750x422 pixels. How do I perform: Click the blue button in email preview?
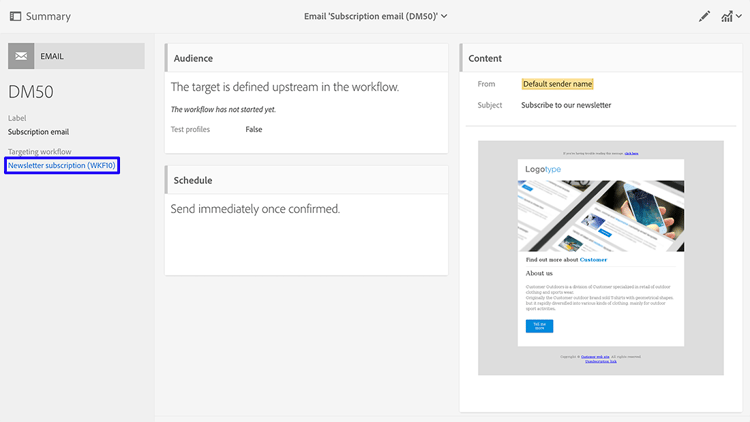coord(539,326)
